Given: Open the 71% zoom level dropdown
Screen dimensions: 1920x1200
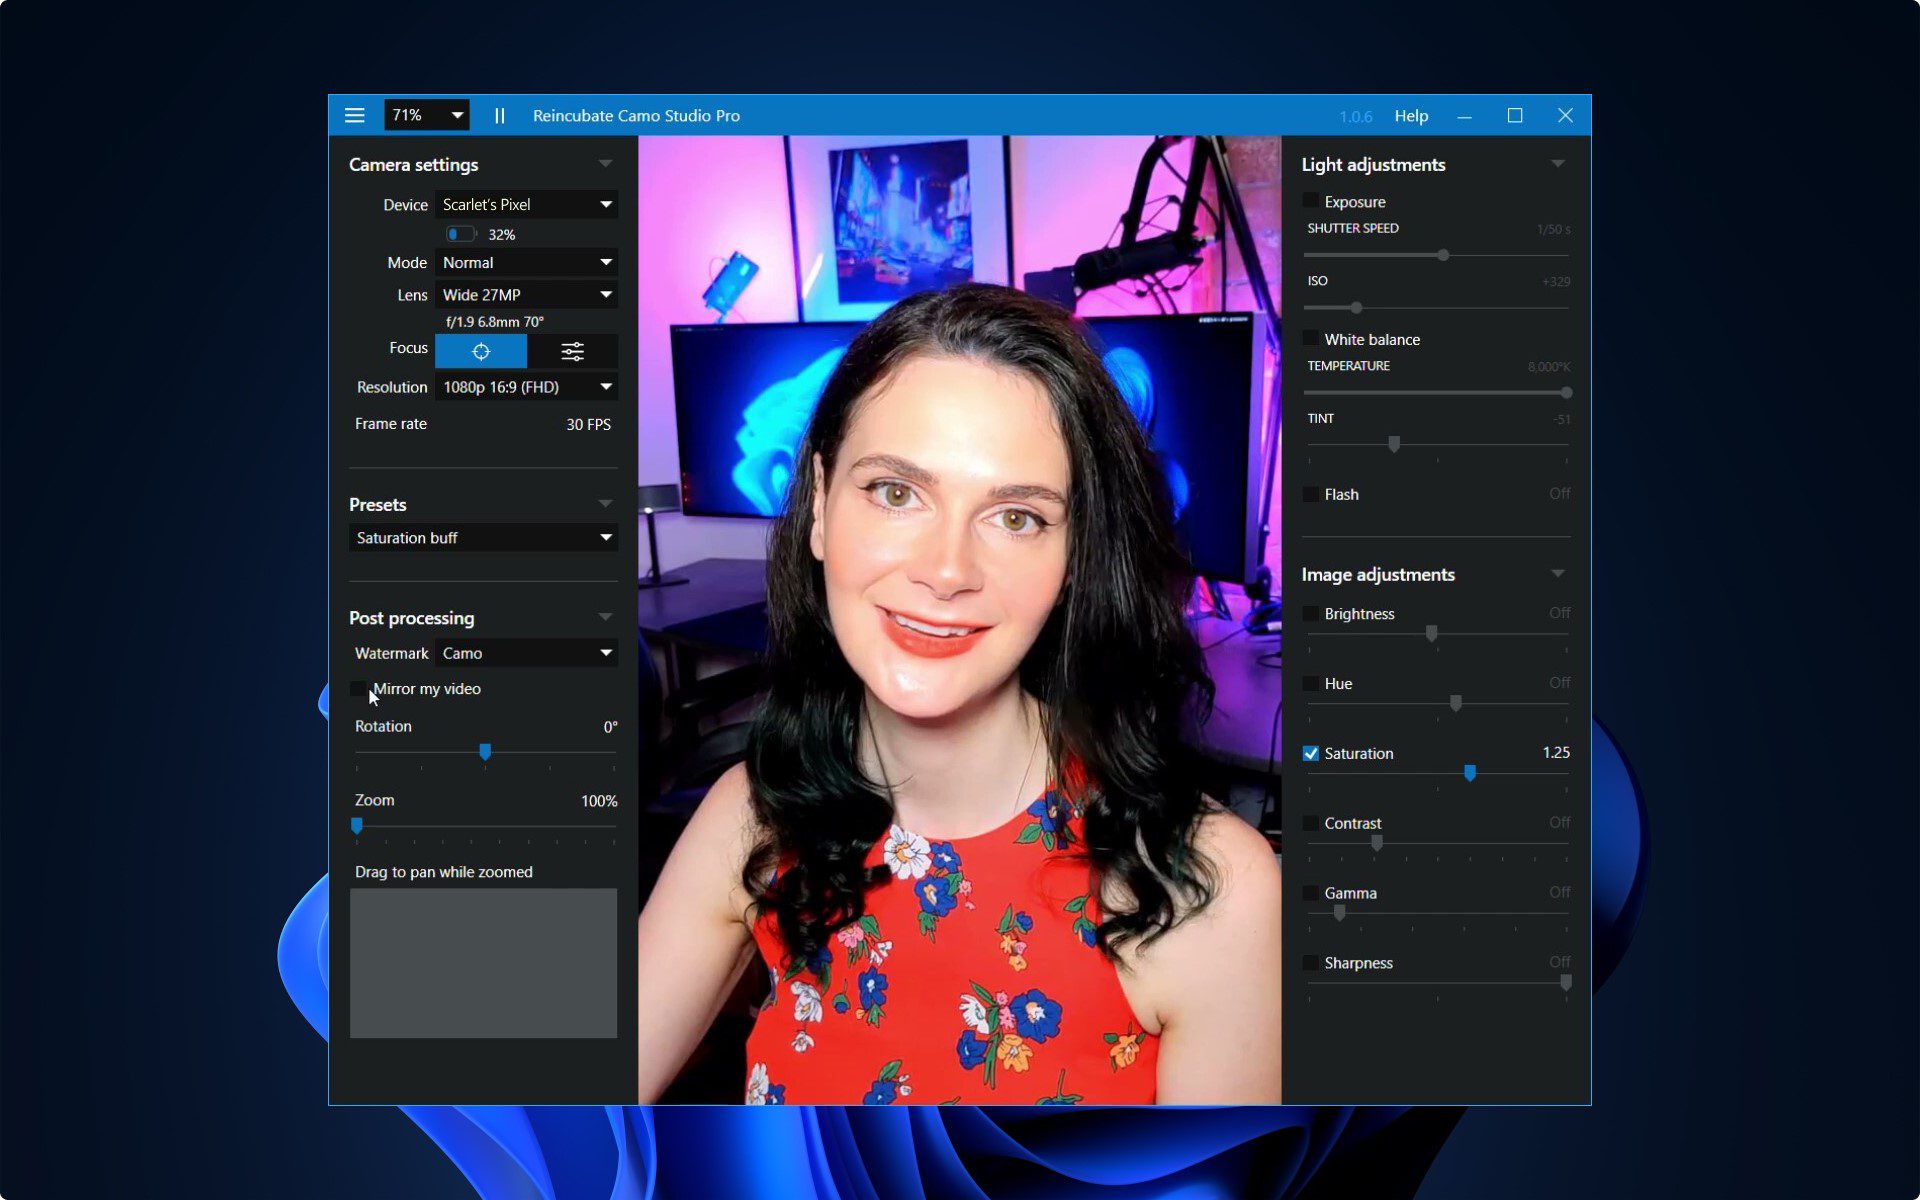Looking at the screenshot, I should pyautogui.click(x=427, y=115).
